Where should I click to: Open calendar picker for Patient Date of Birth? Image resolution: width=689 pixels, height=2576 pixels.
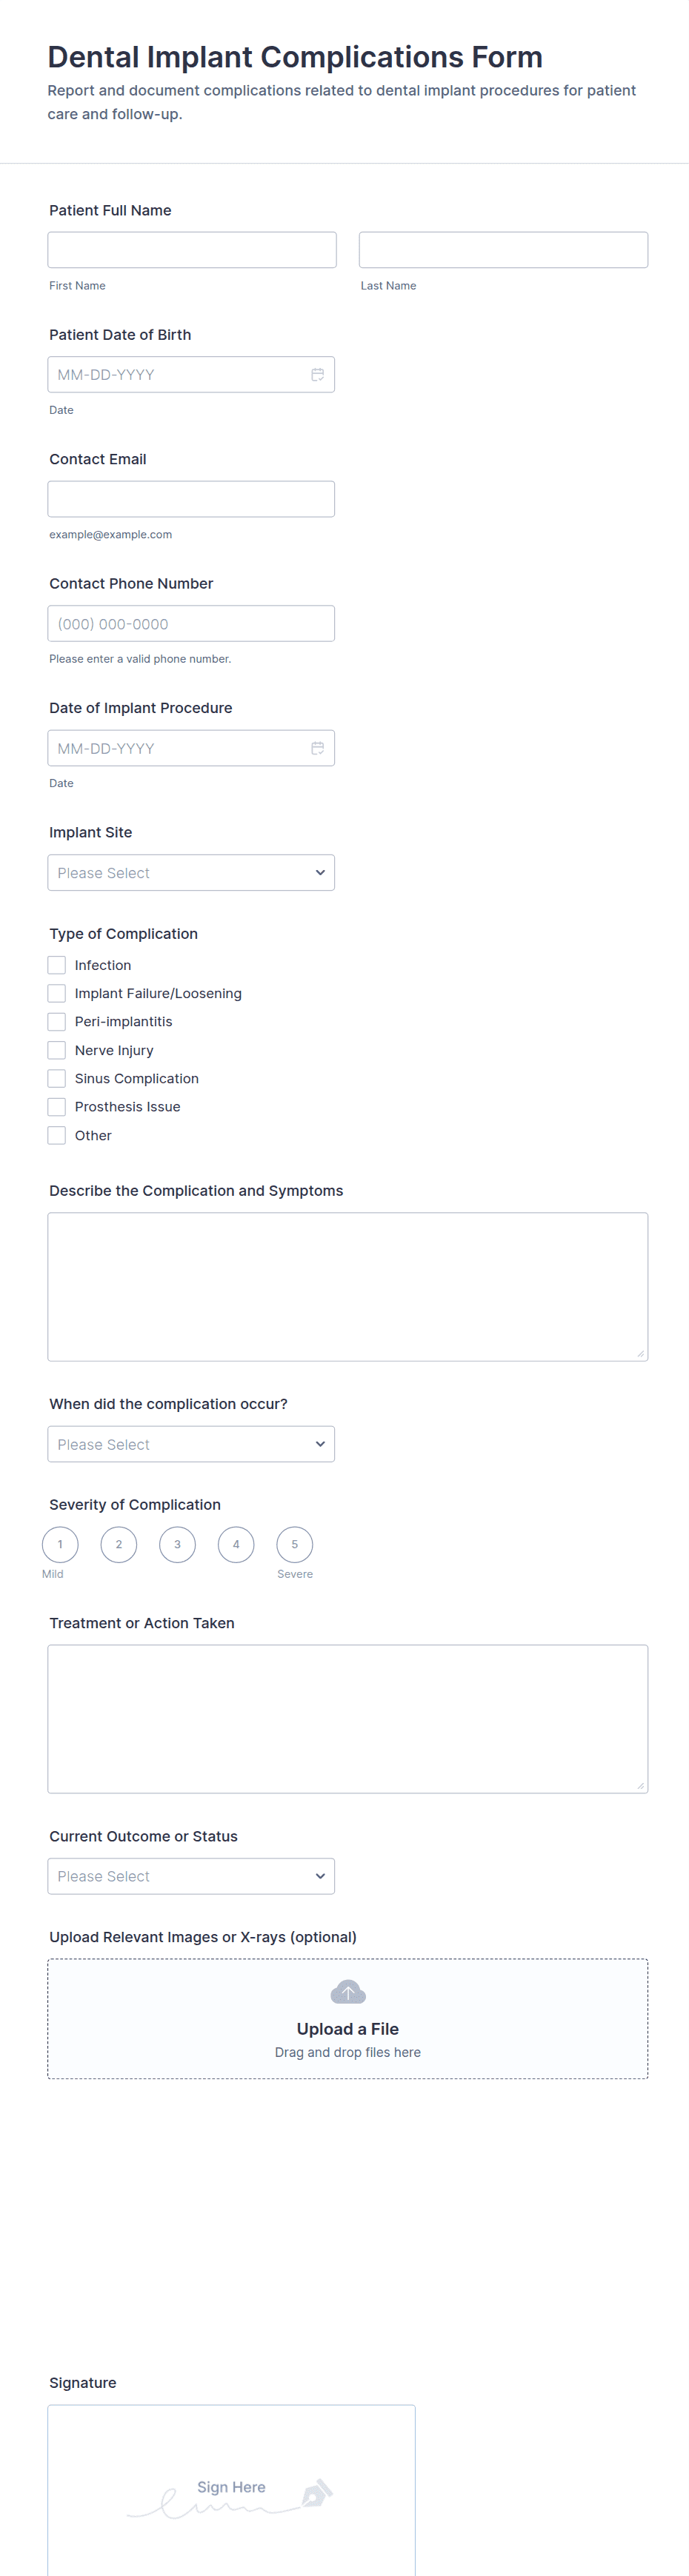(317, 375)
